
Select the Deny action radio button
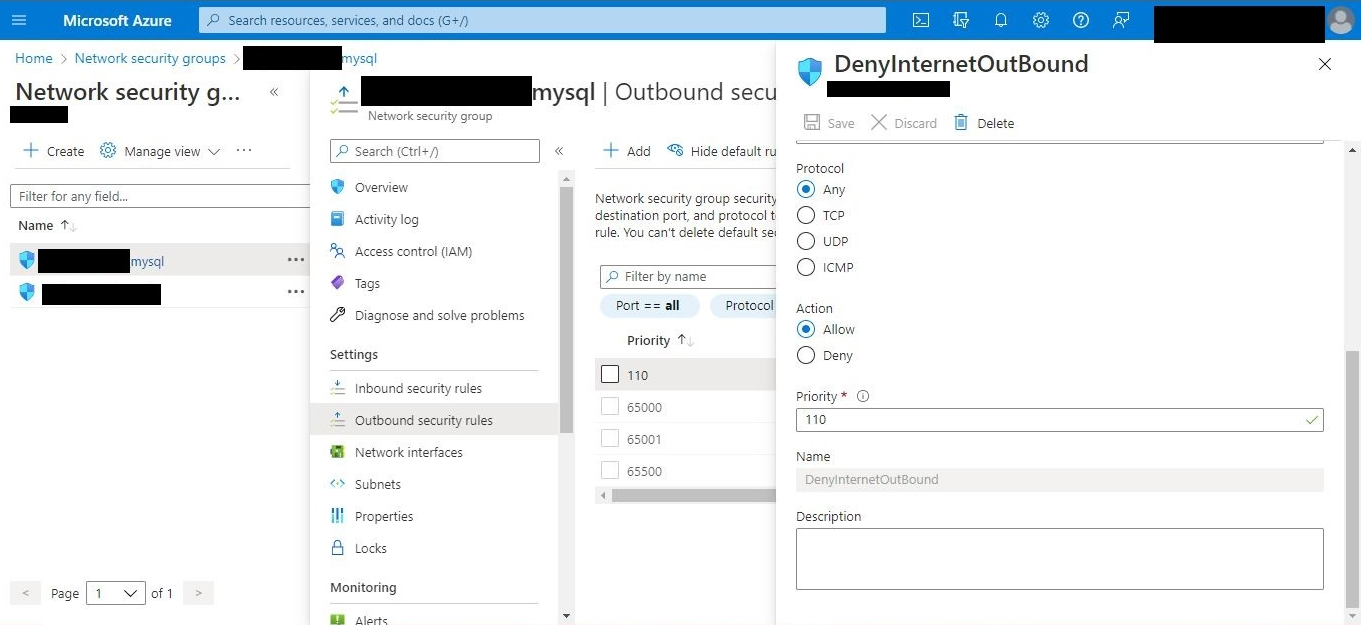(x=806, y=355)
